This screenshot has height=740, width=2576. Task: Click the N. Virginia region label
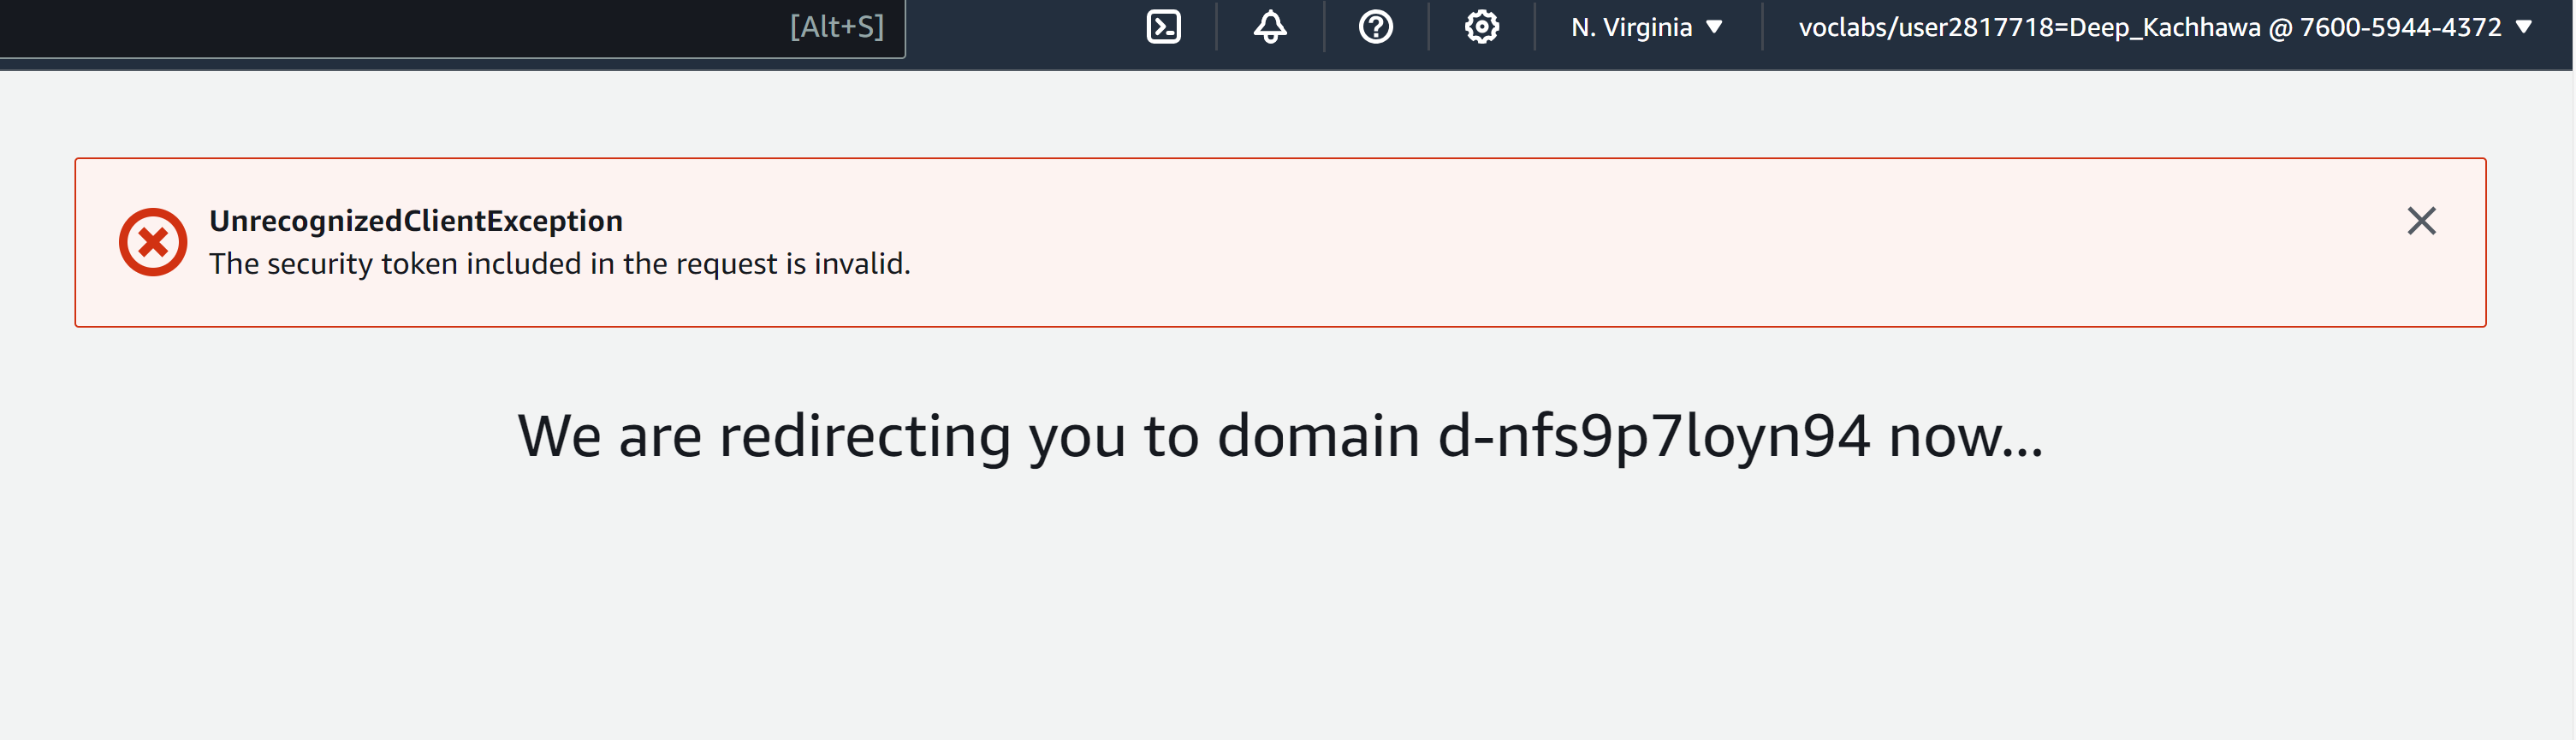1631,27
